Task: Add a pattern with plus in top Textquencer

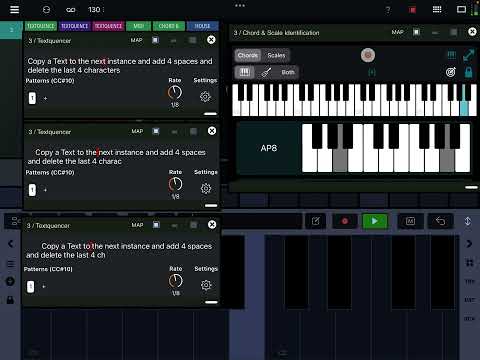Action: pos(45,98)
